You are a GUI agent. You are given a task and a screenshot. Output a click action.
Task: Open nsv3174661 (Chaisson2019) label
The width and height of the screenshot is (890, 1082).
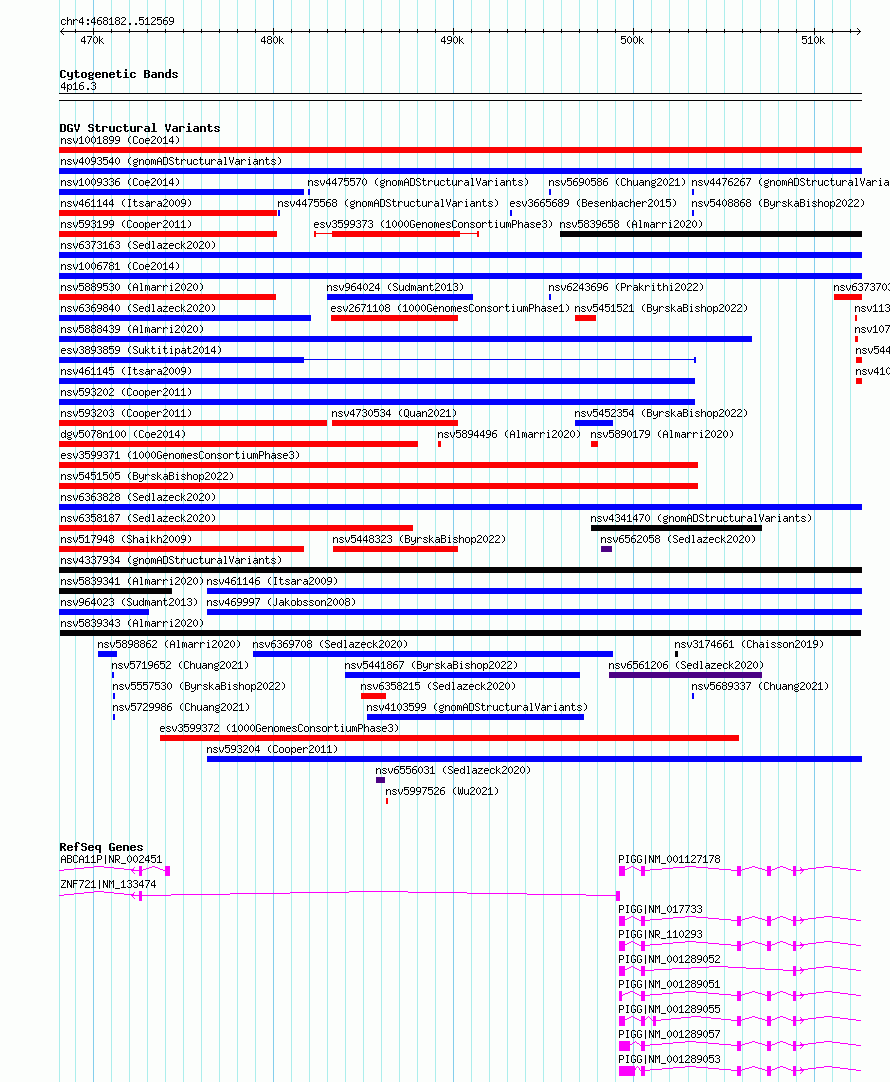point(749,645)
